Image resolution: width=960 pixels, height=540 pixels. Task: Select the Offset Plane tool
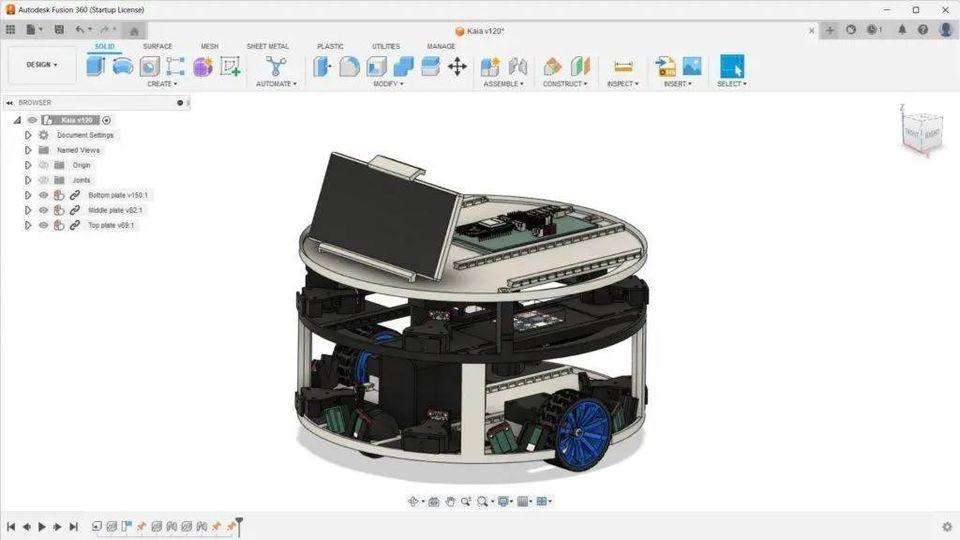point(552,66)
